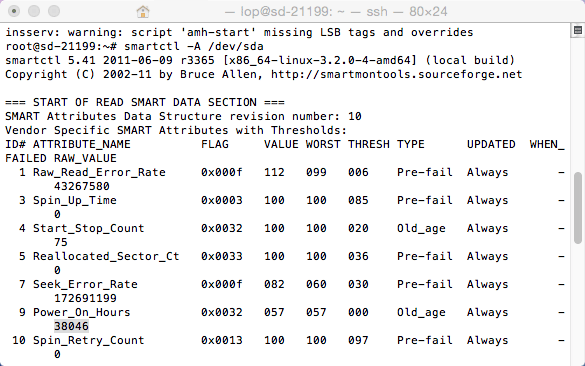Click the Reallocated_Sector_Ct attribute name
Screen dimensions: 585x366
pos(106,256)
